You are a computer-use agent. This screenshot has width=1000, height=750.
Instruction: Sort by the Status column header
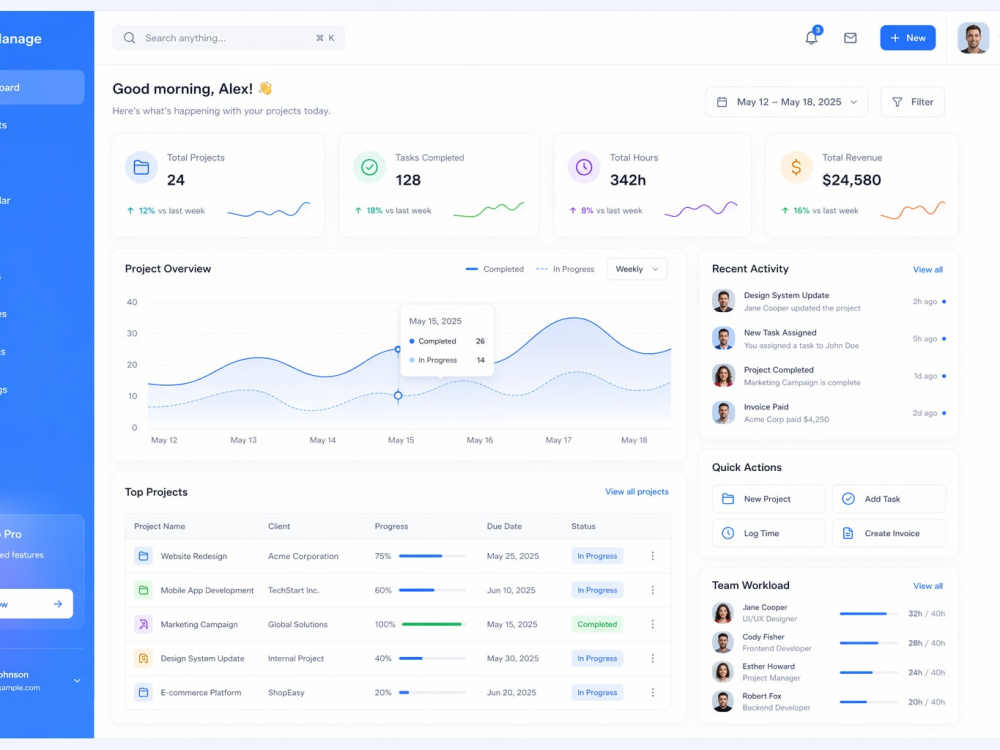583,526
